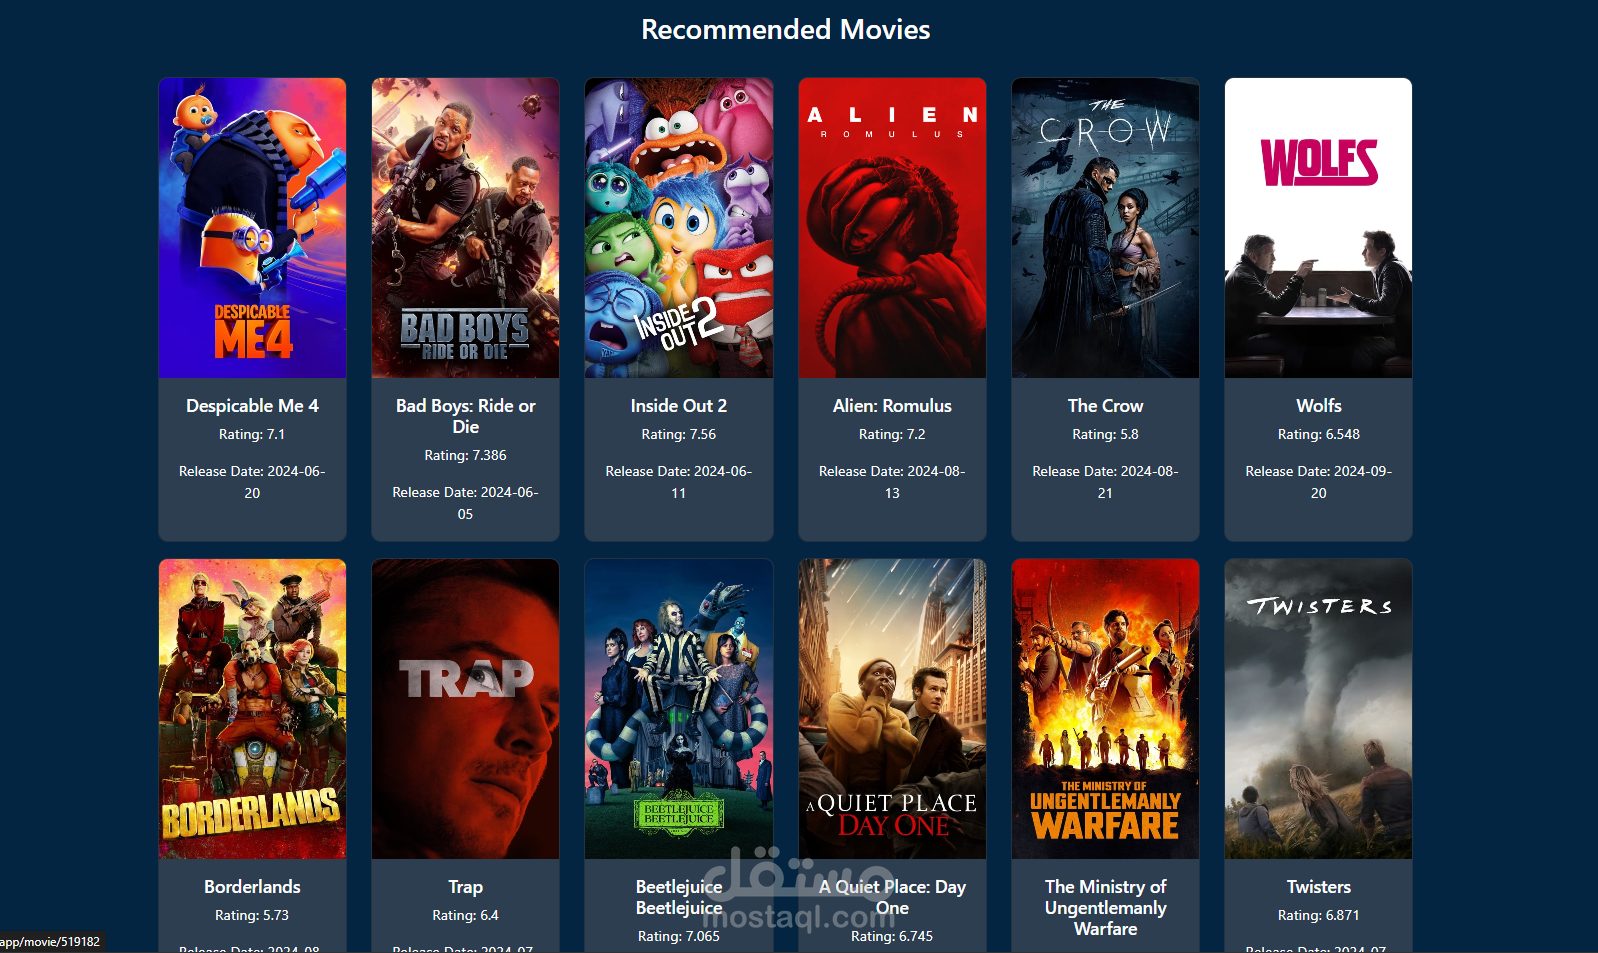
Task: Open the Wolfs poster image
Action: click(1318, 228)
